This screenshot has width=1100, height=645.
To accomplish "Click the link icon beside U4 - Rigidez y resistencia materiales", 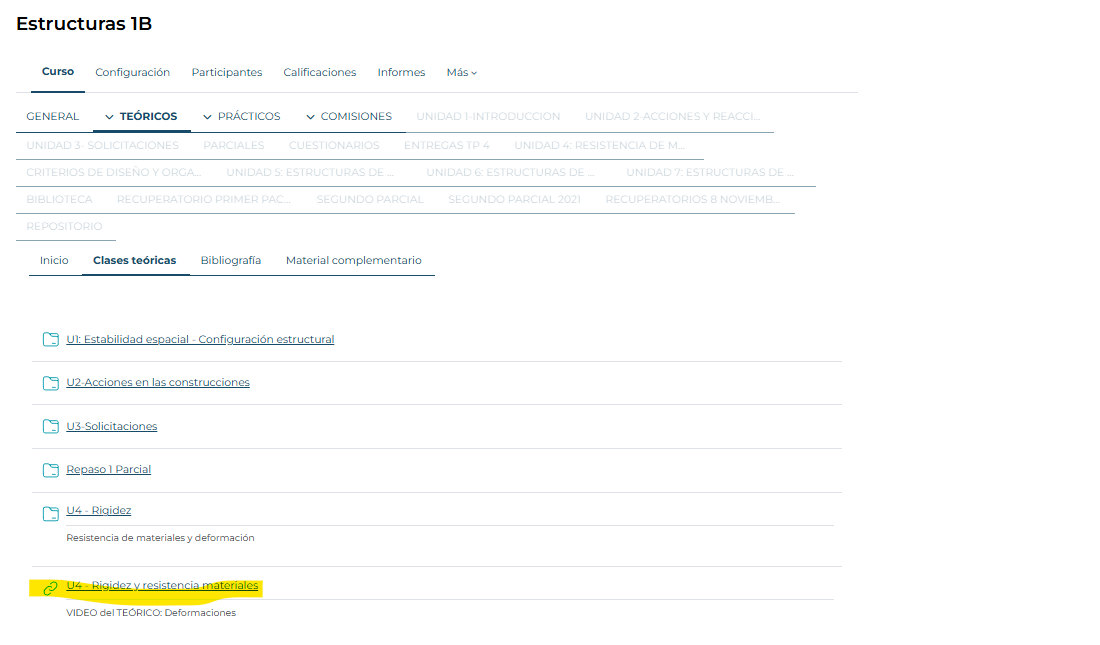I will [50, 588].
